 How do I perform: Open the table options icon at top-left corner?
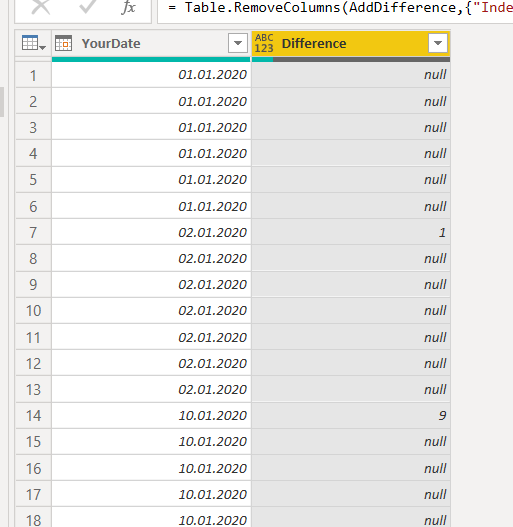(x=34, y=43)
